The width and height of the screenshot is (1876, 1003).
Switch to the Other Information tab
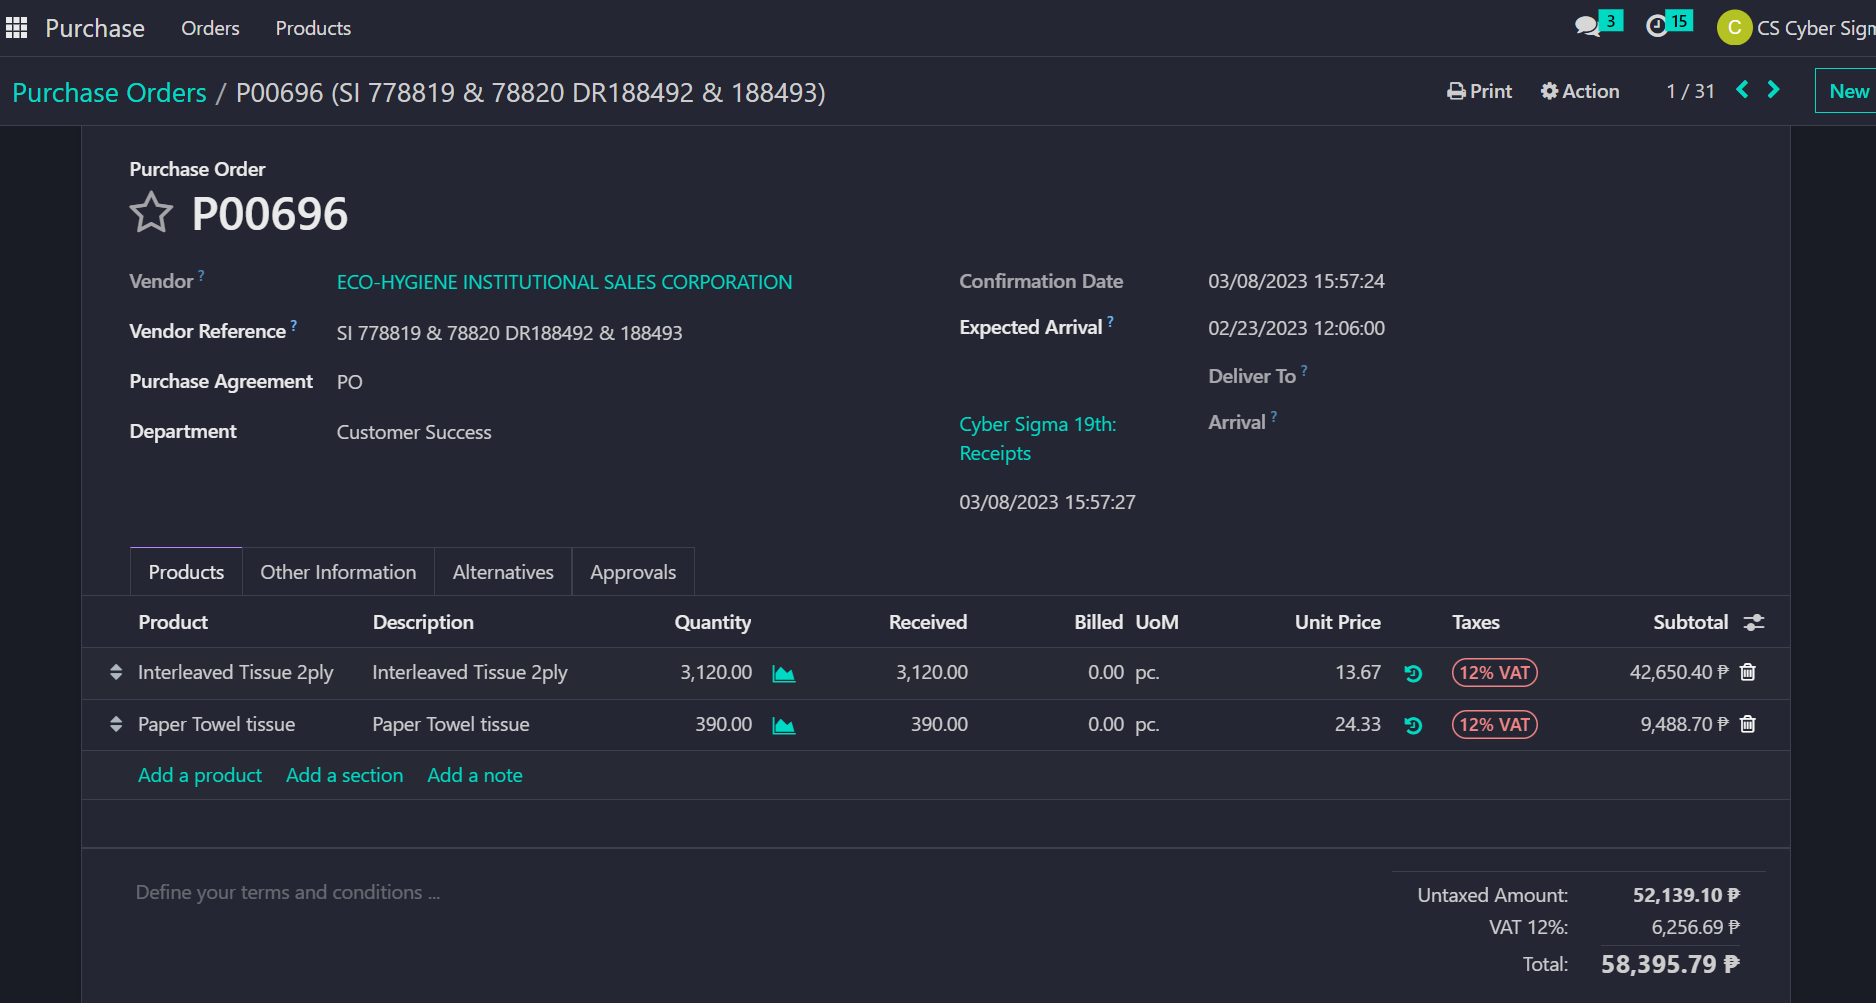[338, 572]
